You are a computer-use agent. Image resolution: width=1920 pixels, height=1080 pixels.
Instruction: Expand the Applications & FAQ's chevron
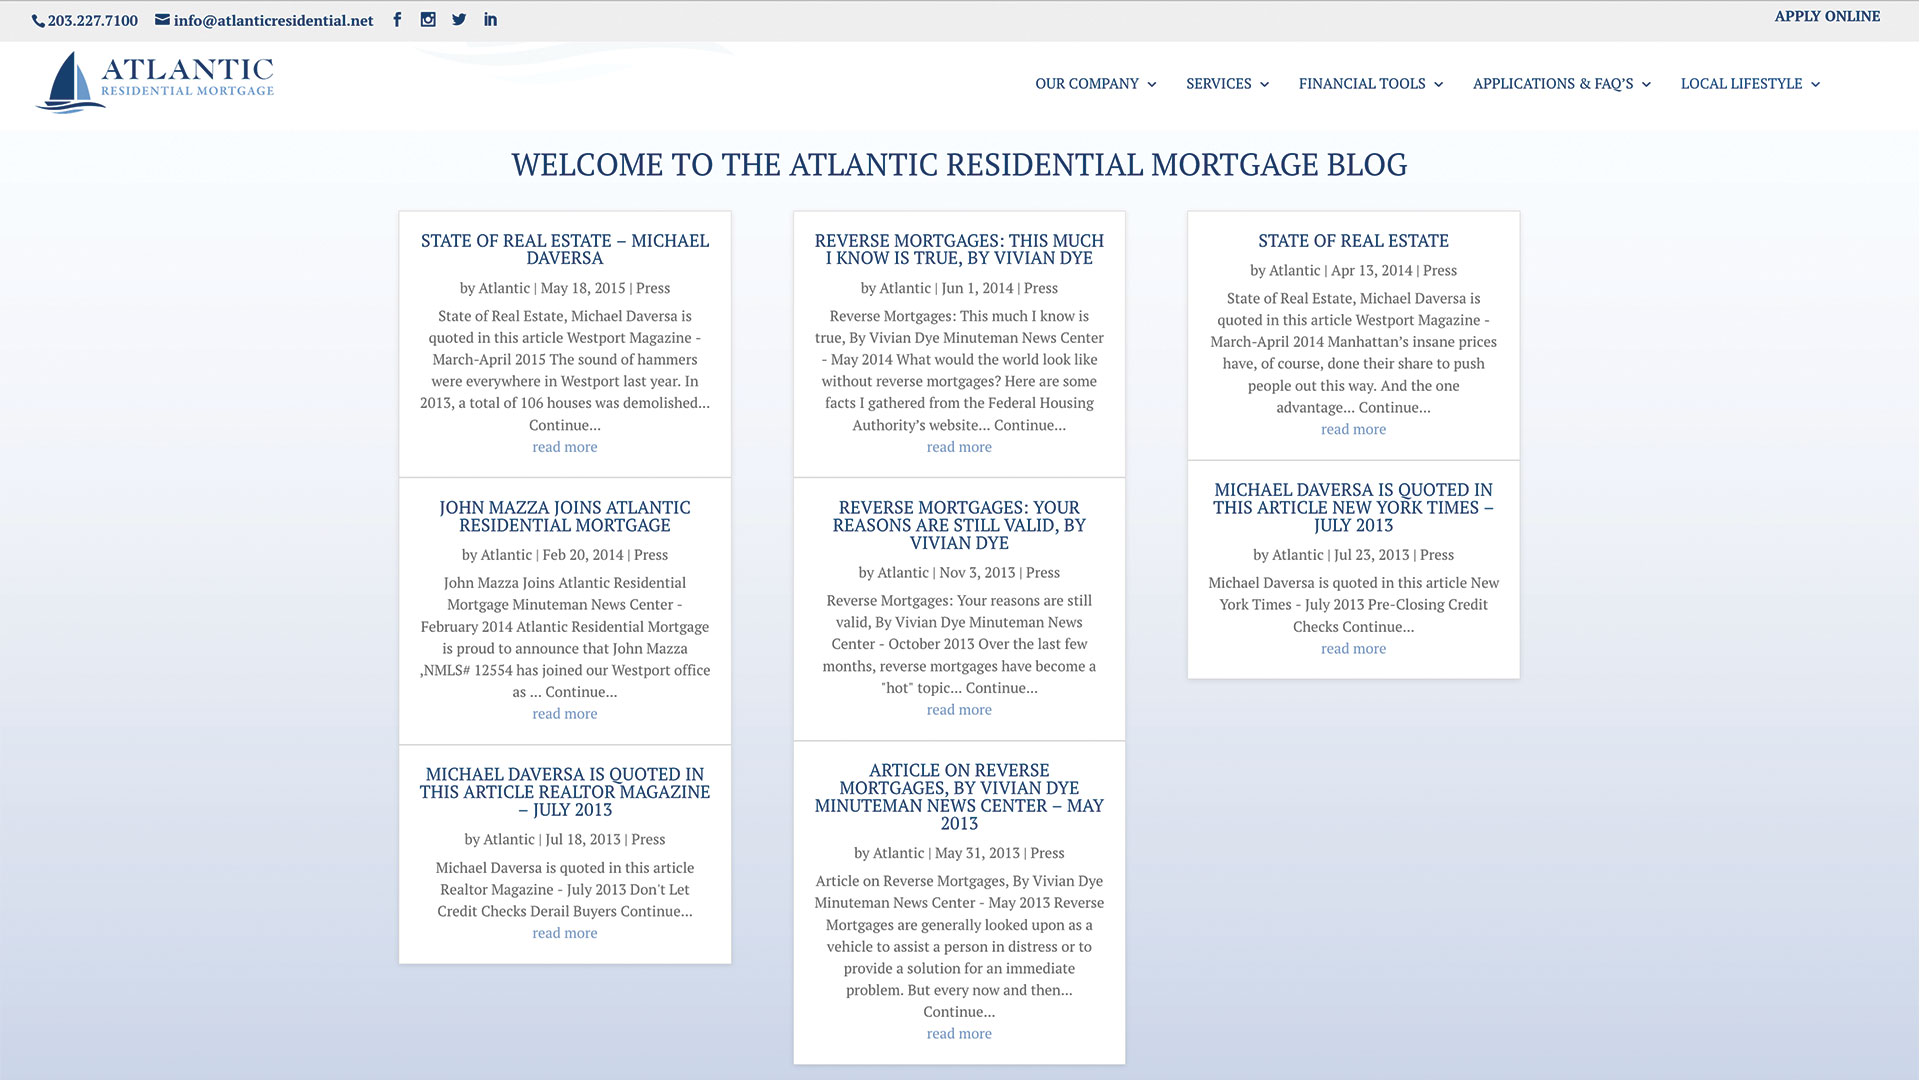[x=1647, y=85]
